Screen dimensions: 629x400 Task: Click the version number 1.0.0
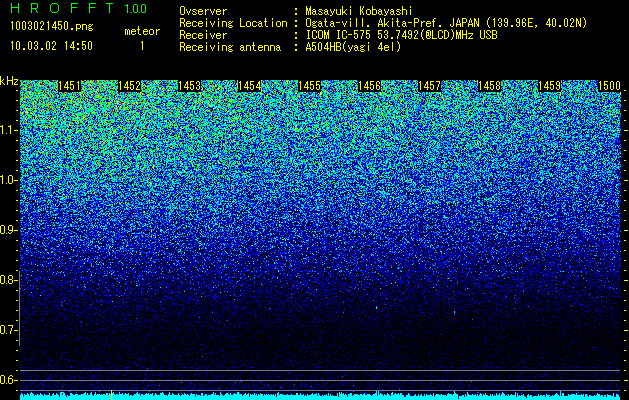(136, 8)
